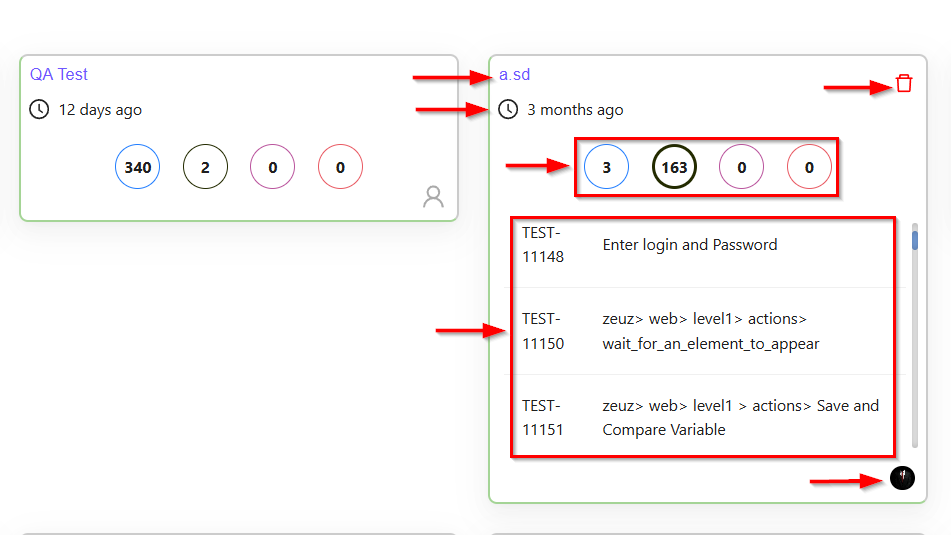Open the black profile avatar on a.sd card

pos(902,478)
